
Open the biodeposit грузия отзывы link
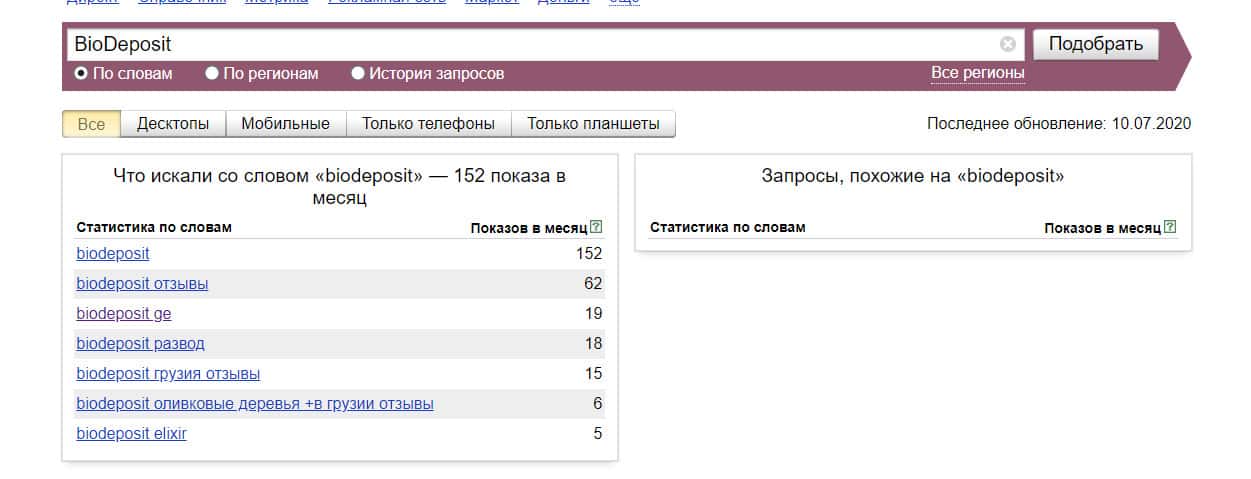(x=168, y=374)
